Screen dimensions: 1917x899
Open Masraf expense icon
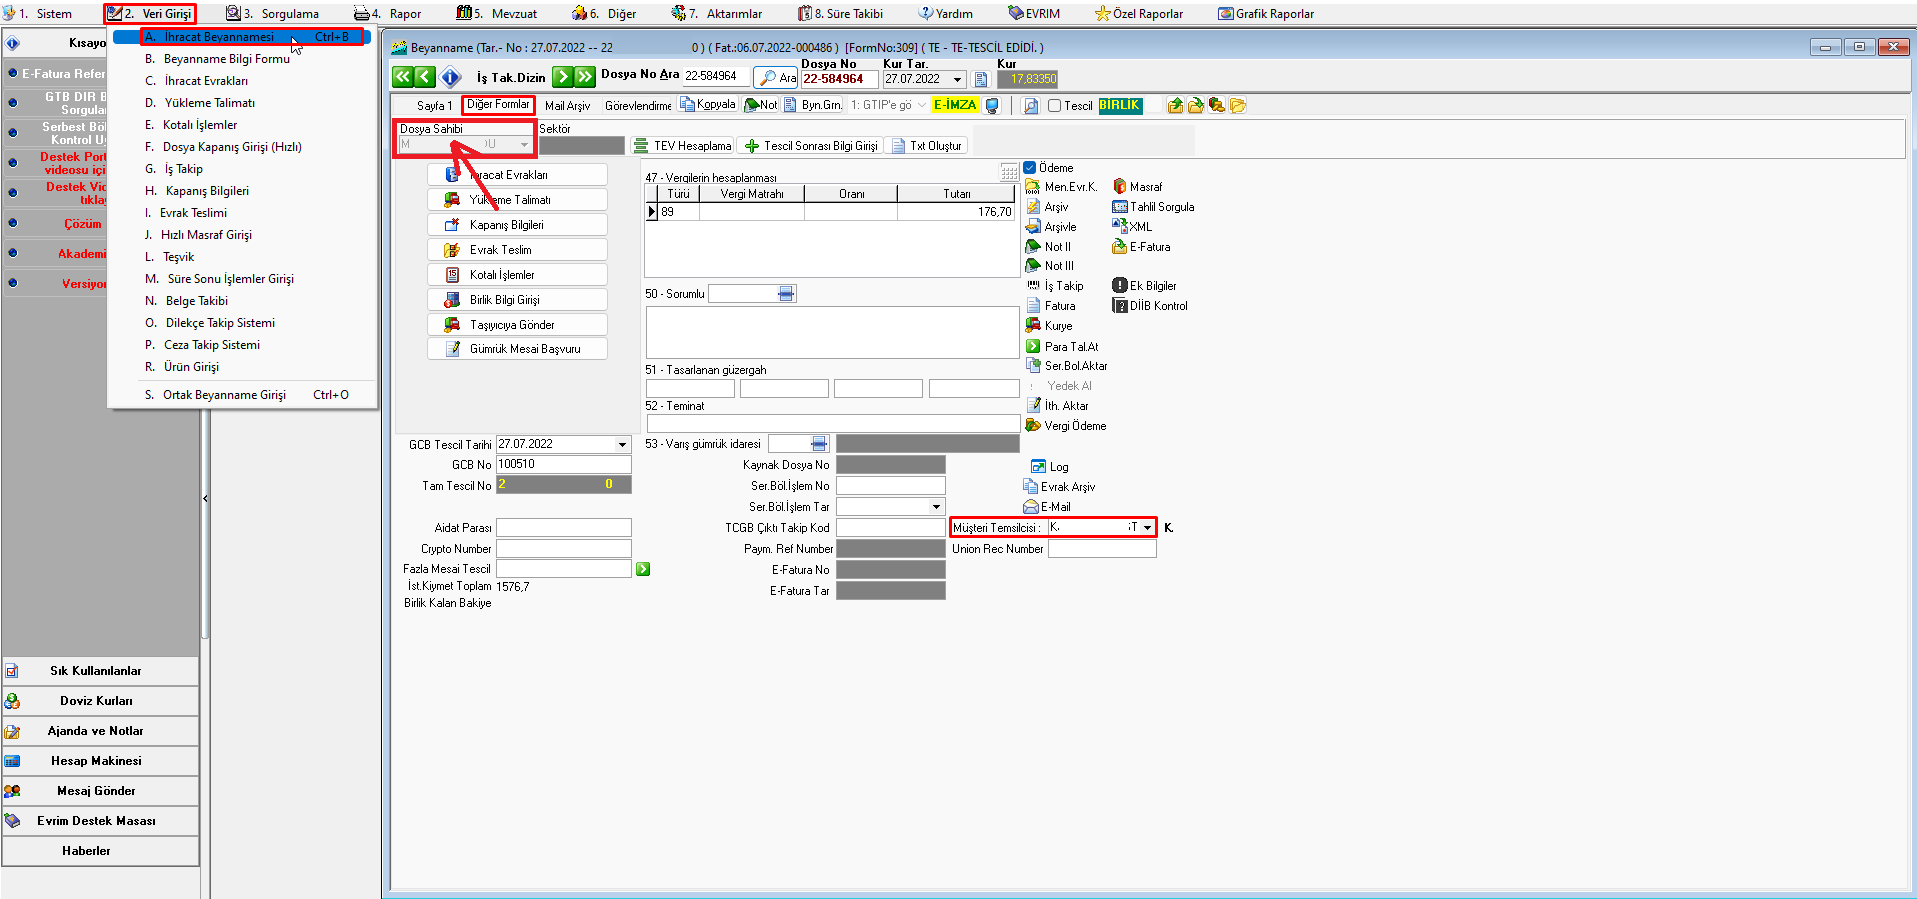point(1120,187)
